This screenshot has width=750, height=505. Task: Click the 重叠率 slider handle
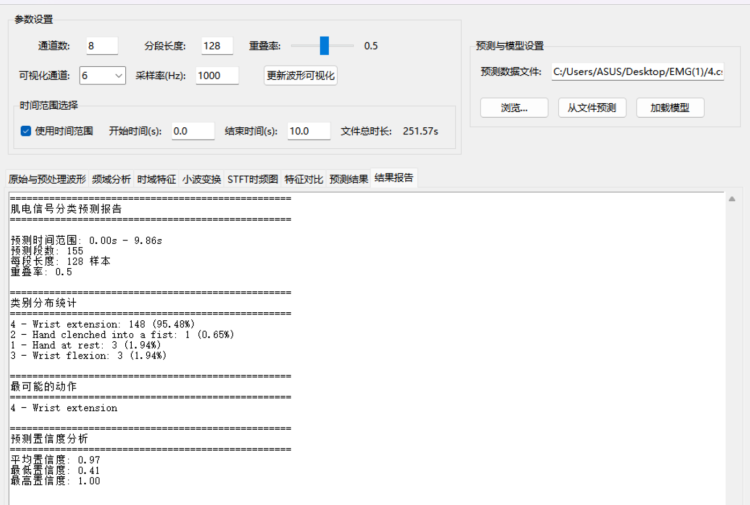[324, 45]
